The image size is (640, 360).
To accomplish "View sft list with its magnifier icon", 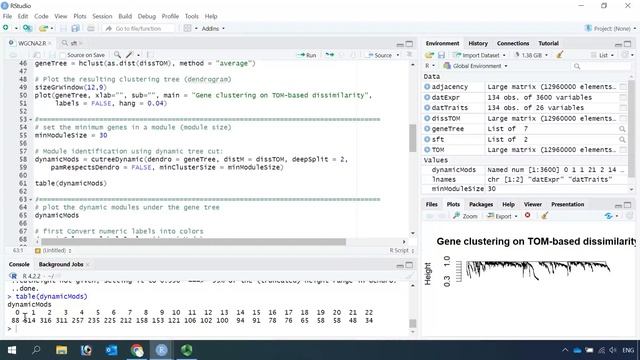I will coord(622,140).
